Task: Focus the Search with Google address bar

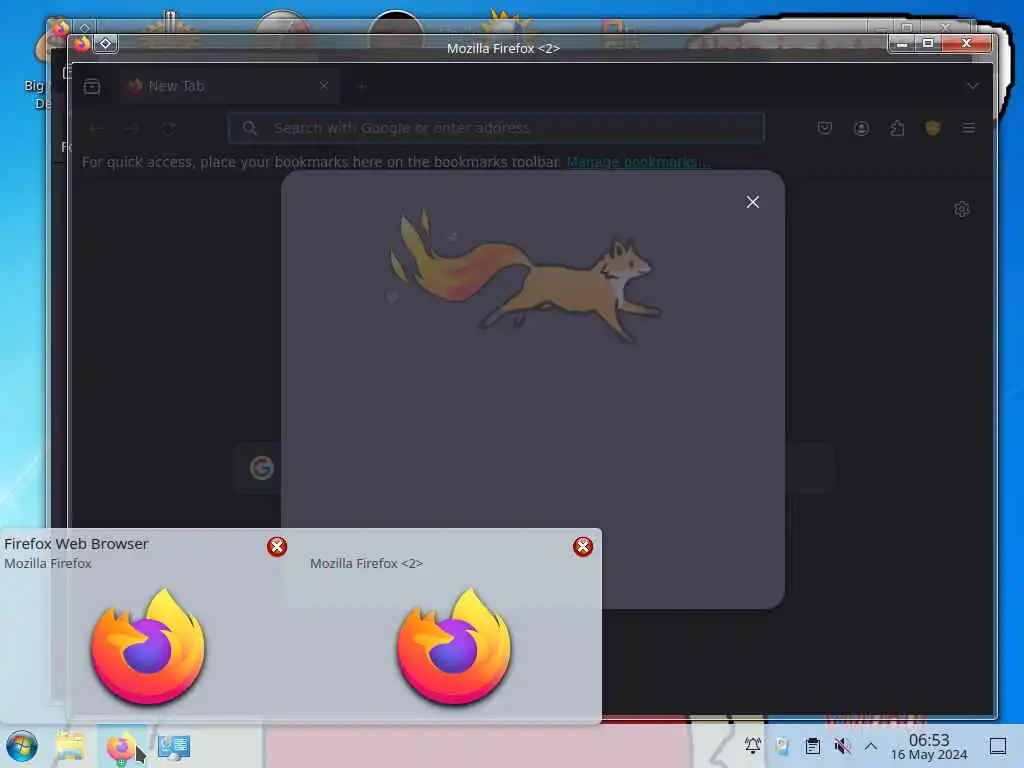Action: 496,128
